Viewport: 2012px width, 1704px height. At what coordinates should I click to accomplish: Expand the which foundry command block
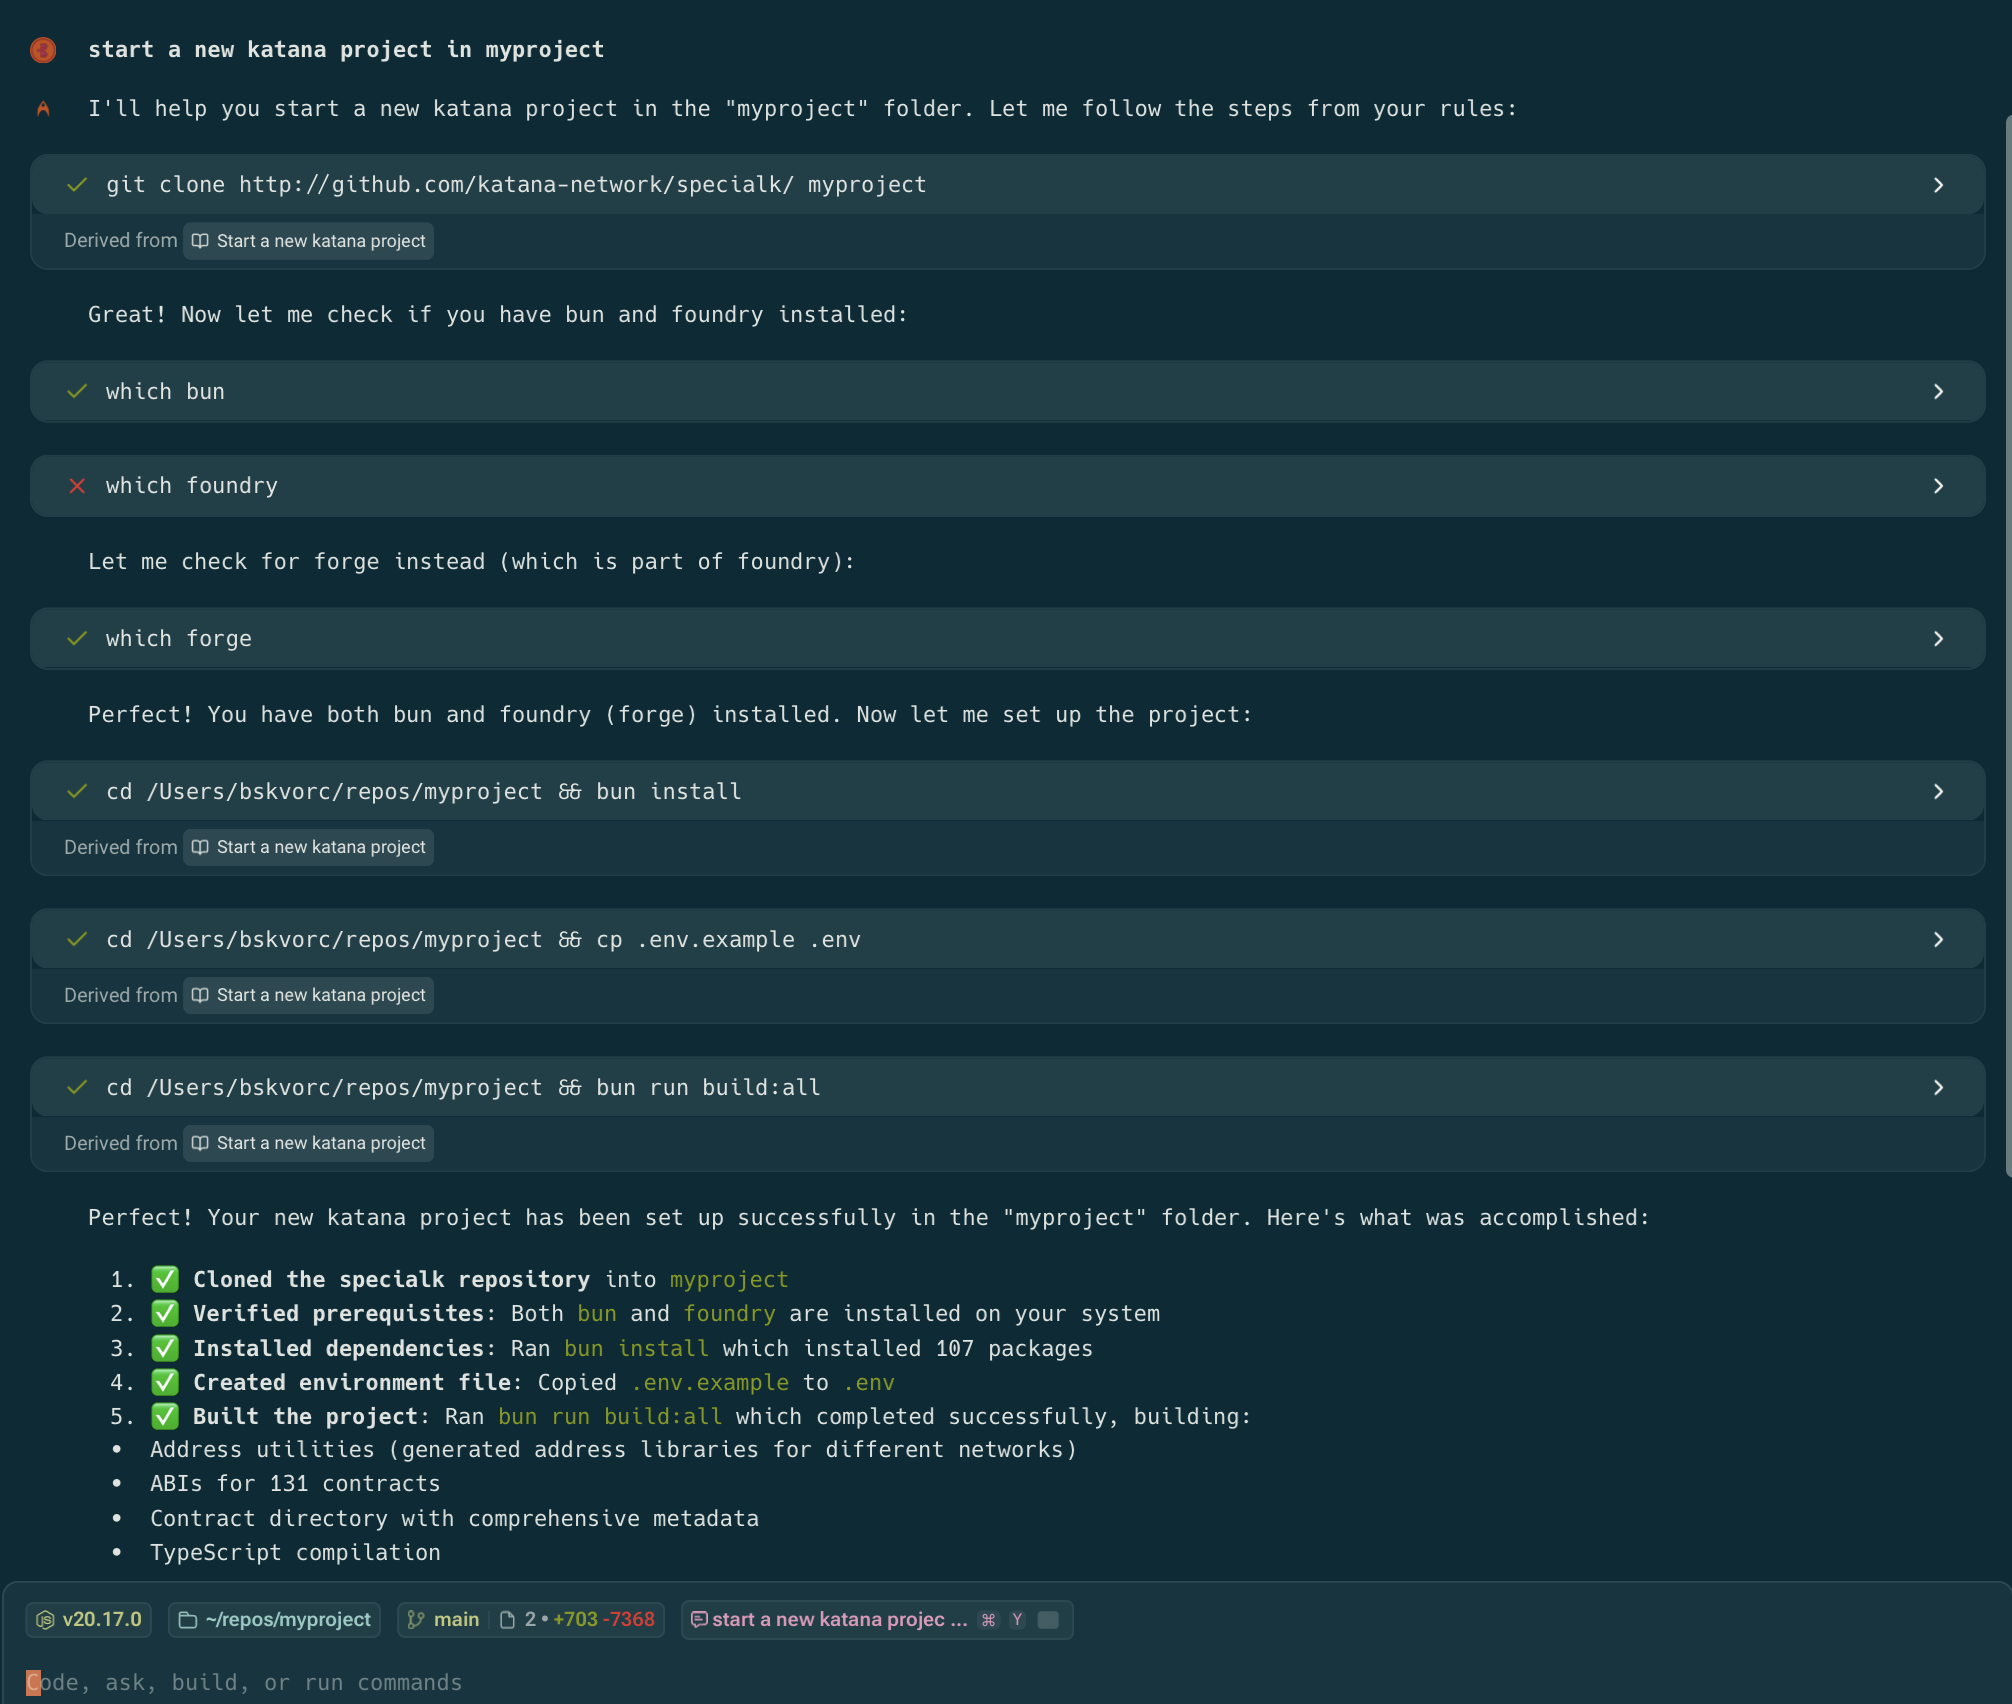pos(1938,486)
